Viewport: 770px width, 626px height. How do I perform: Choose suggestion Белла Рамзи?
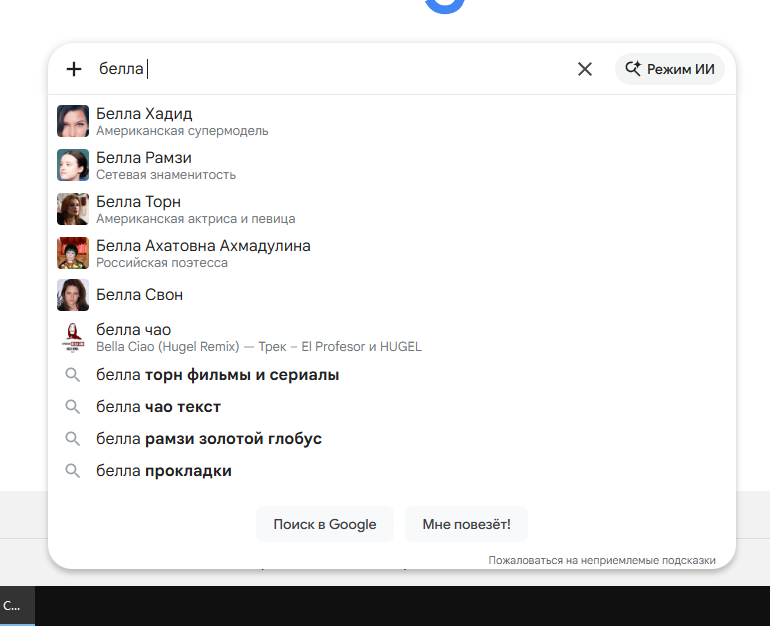(392, 165)
